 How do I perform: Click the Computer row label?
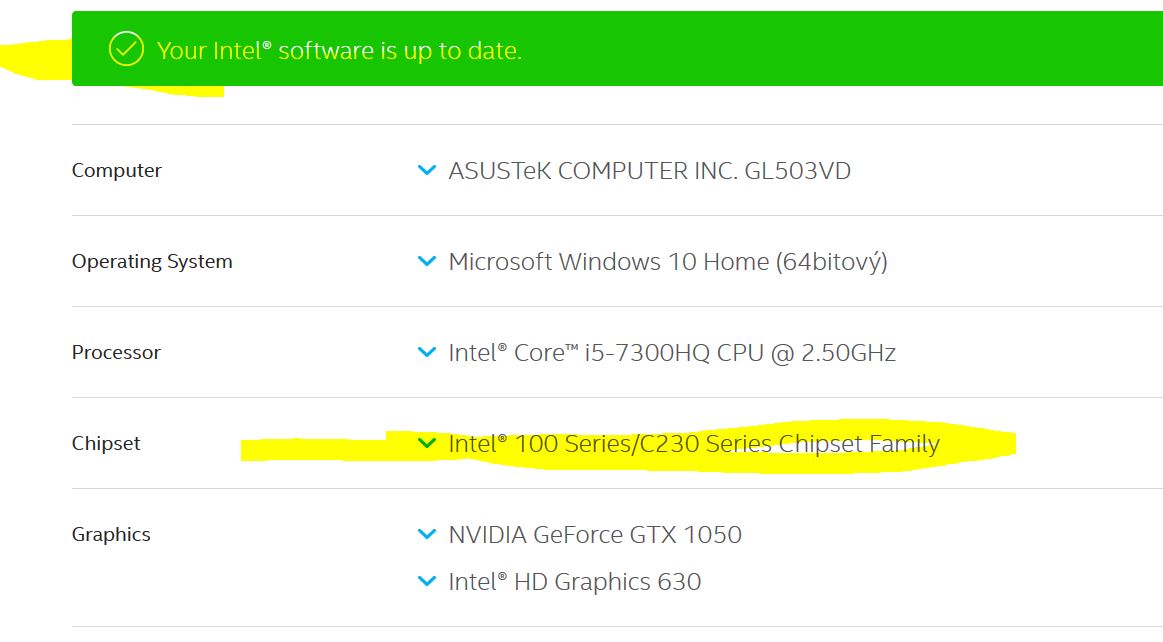tap(116, 171)
